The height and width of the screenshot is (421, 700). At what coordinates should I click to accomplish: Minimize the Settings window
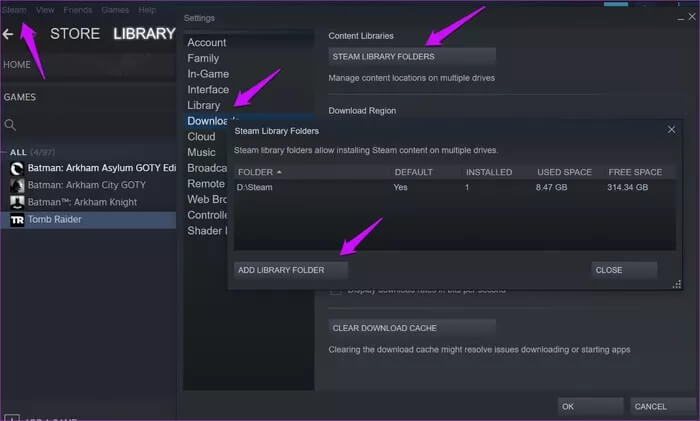[x=680, y=18]
